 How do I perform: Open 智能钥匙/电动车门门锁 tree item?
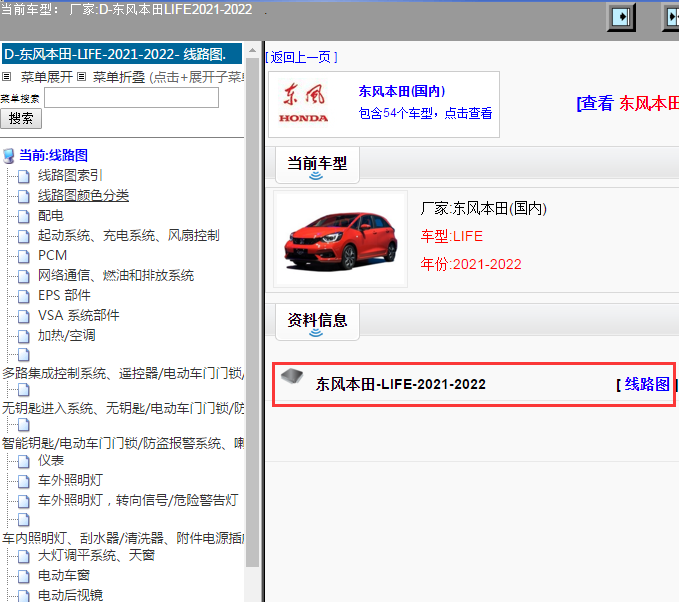(x=123, y=443)
